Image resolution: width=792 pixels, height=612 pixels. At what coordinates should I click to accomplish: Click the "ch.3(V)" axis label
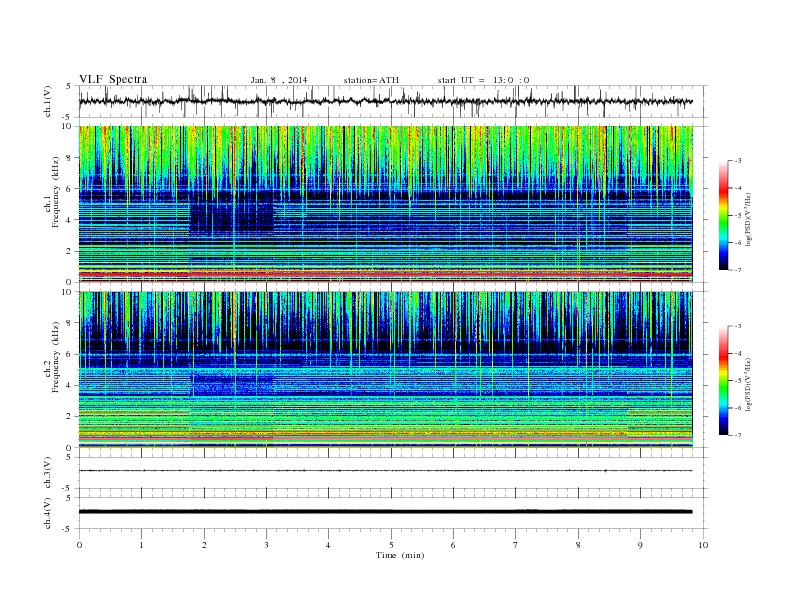47,473
